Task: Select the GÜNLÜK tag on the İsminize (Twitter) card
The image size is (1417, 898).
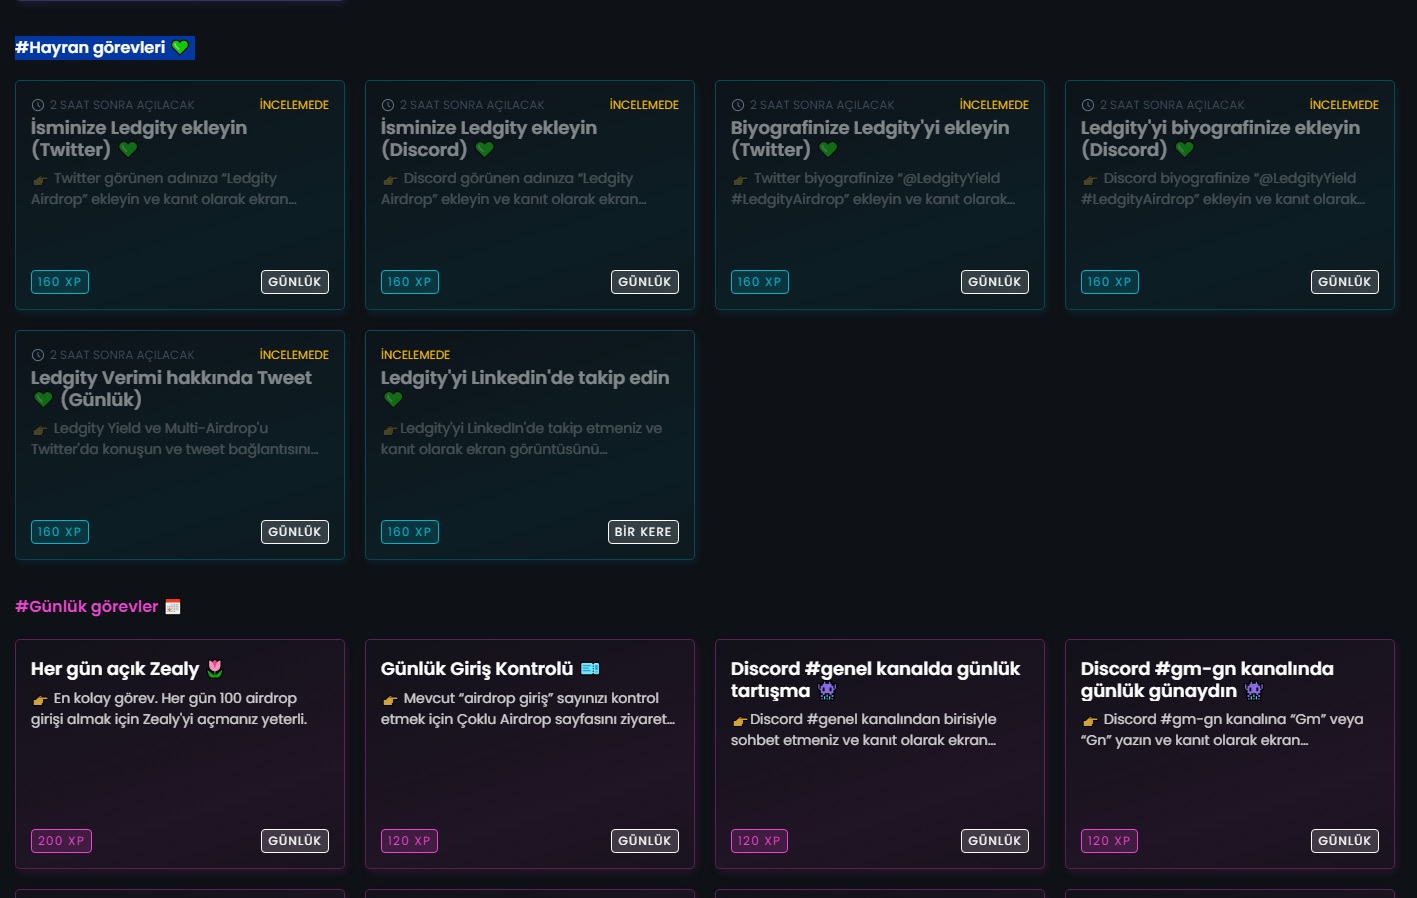Action: (295, 282)
